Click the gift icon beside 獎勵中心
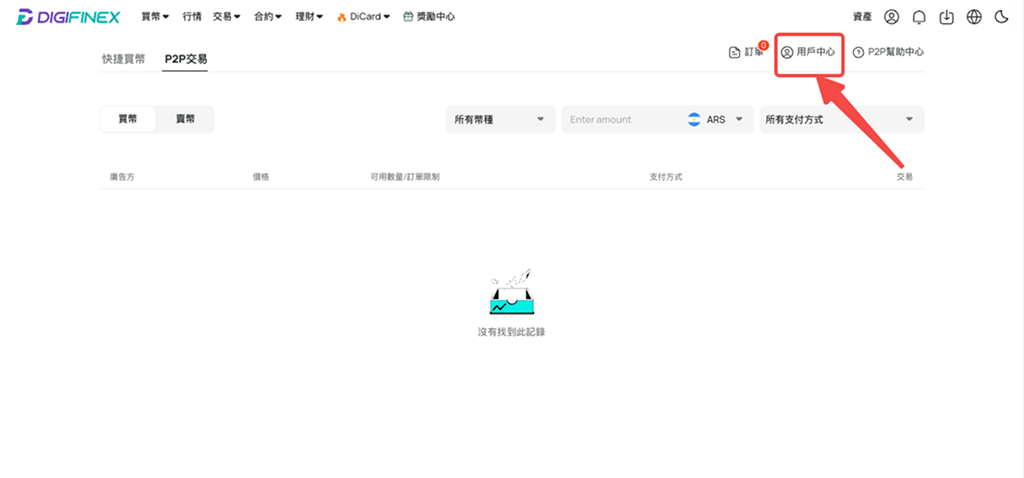The width and height of the screenshot is (1024, 478). (x=408, y=17)
